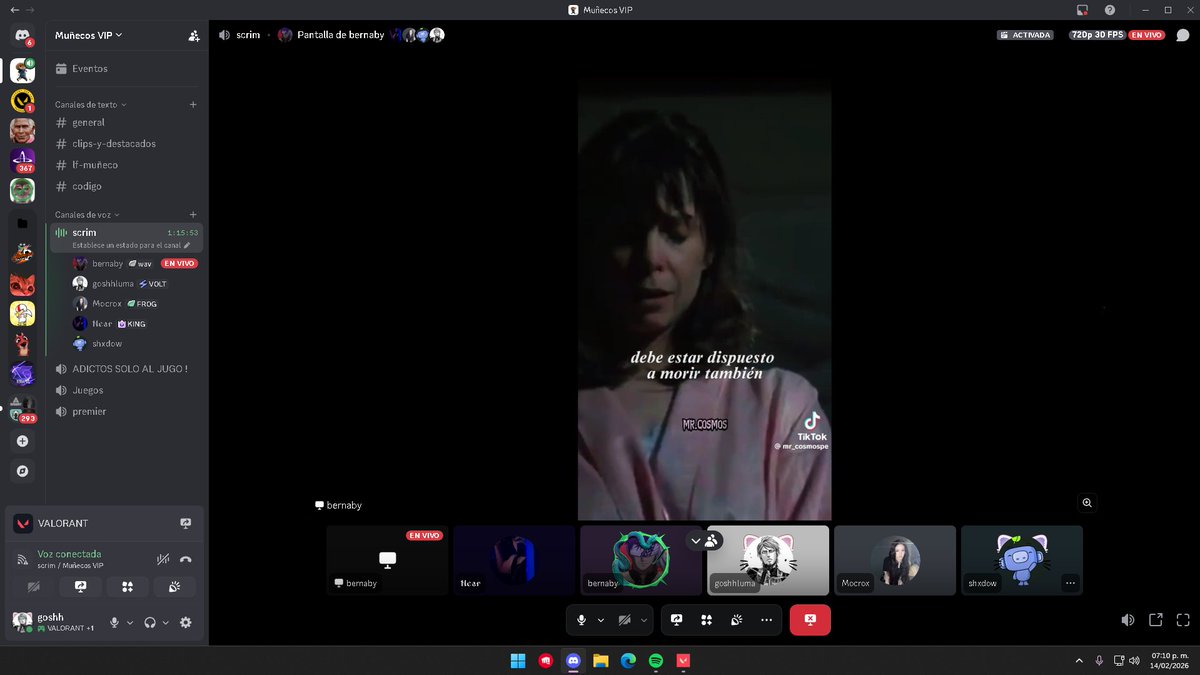1200x675 pixels.
Task: Open stream volume speaker icon
Action: (1127, 620)
